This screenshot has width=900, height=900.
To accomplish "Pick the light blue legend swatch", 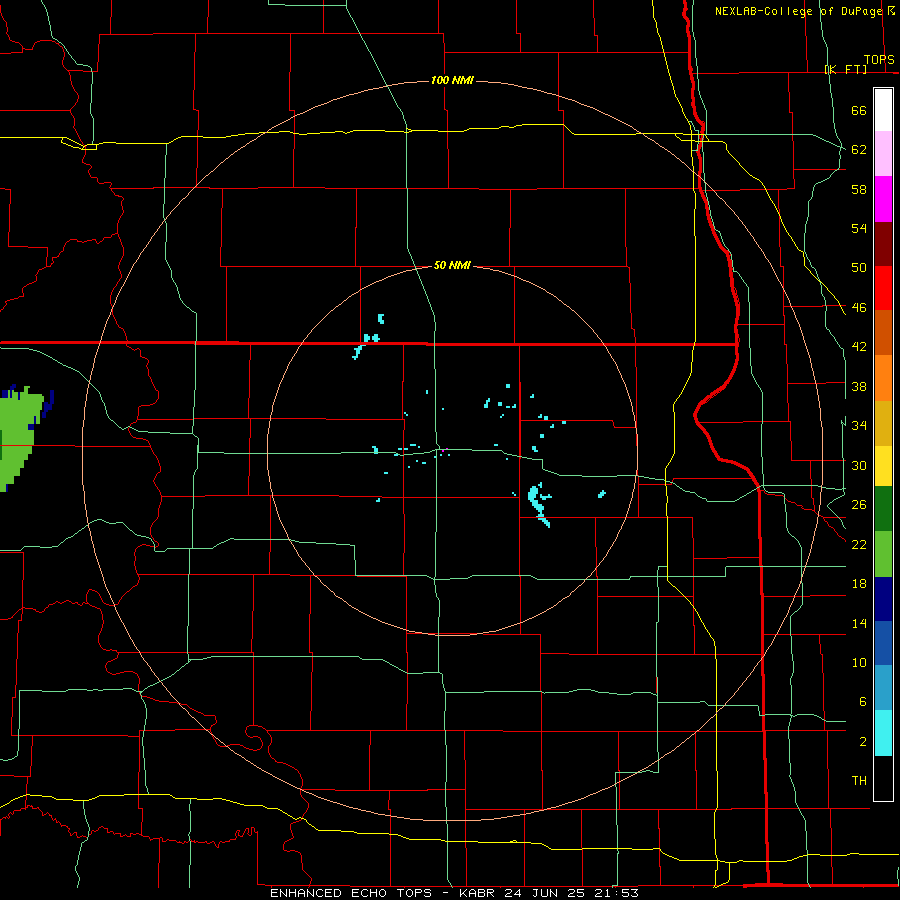I will (883, 688).
